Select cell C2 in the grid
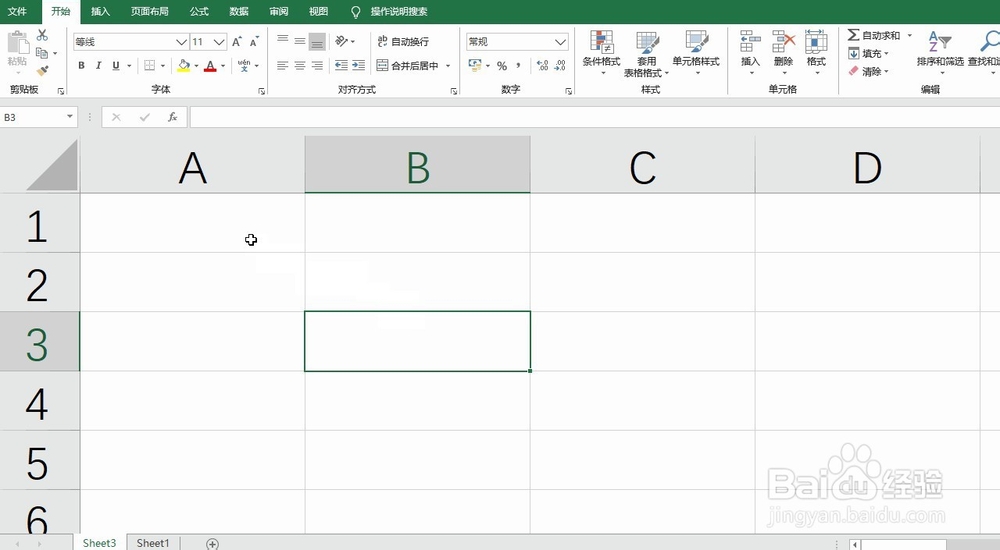This screenshot has height=550, width=1000. tap(642, 282)
